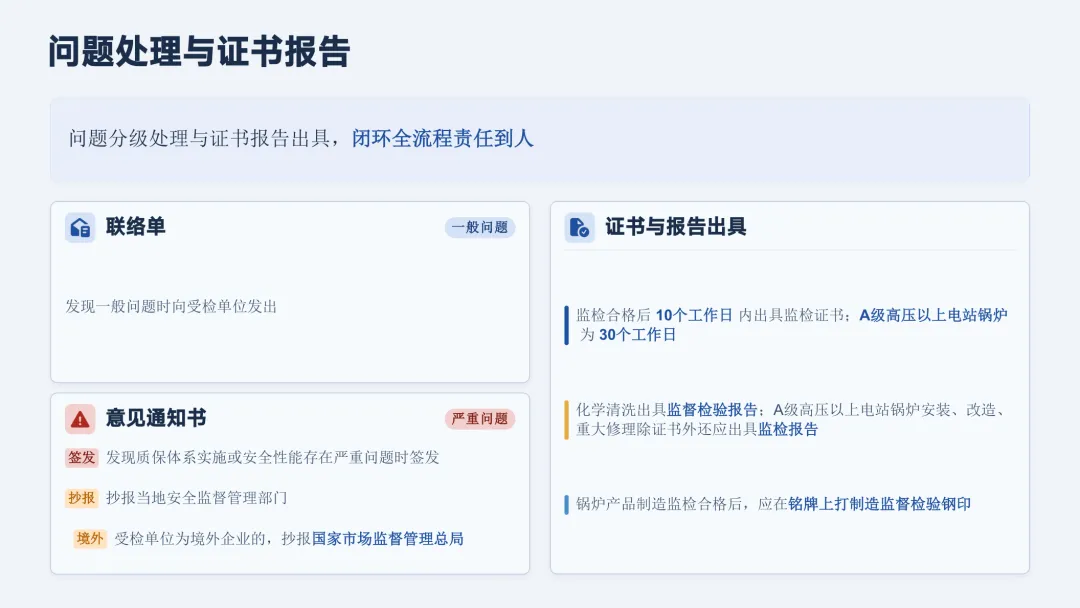Click the 问题处理与证书报告 slide title
Image resolution: width=1080 pixels, height=608 pixels.
199,52
